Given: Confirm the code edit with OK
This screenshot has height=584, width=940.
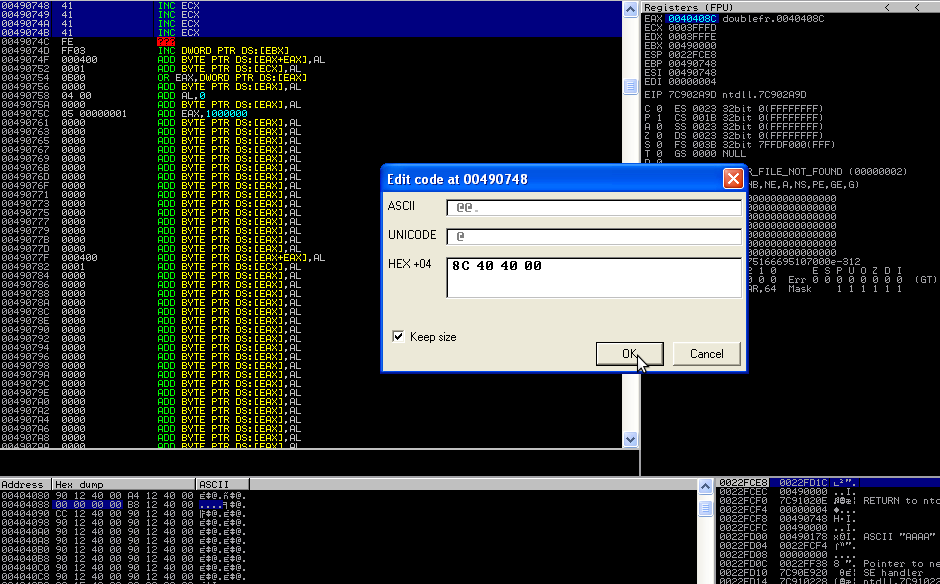Looking at the screenshot, I should [x=629, y=354].
